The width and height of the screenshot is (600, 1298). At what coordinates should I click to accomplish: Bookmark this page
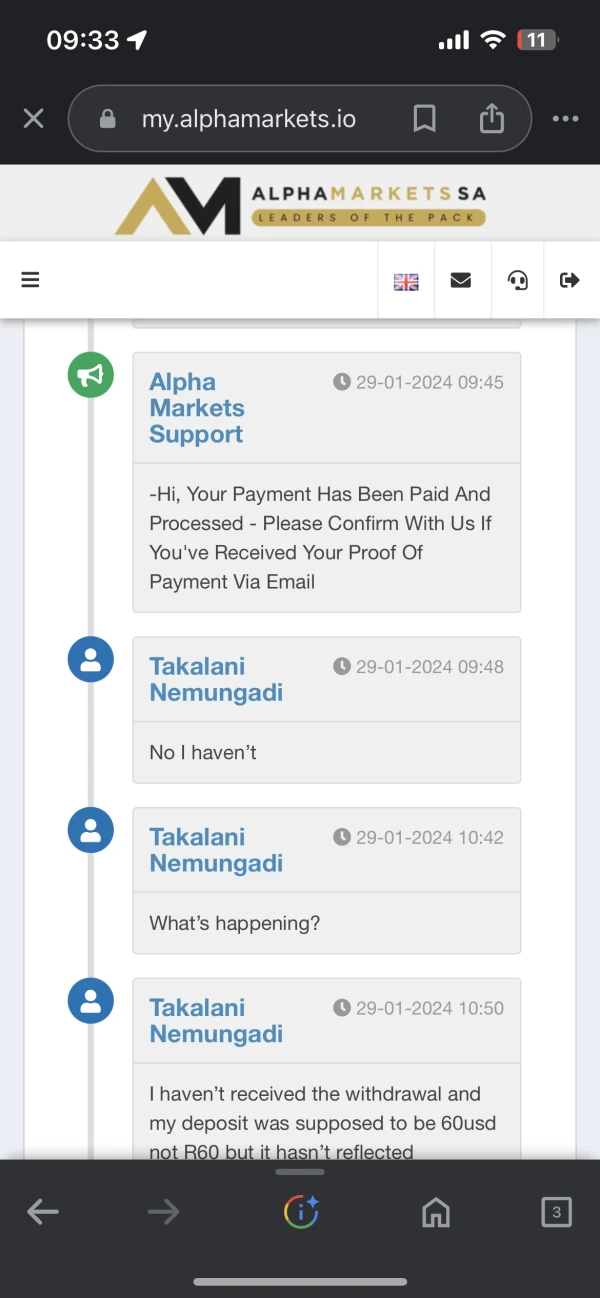[424, 119]
